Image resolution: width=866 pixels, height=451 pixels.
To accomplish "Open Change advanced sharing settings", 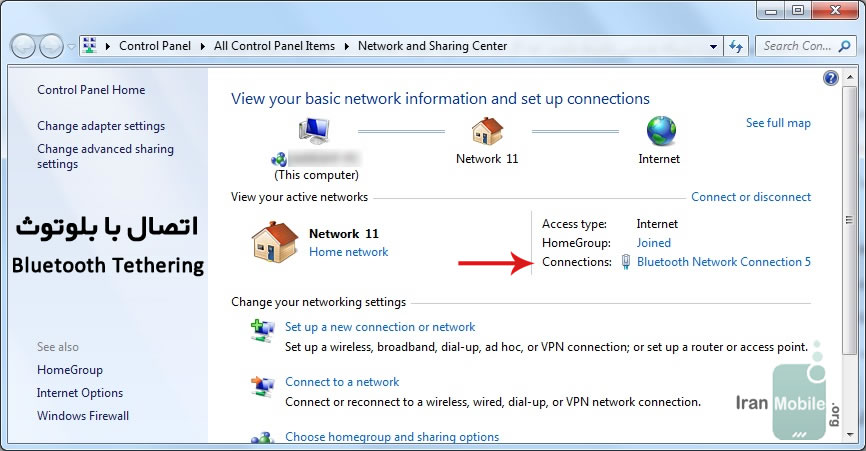I will [105, 156].
